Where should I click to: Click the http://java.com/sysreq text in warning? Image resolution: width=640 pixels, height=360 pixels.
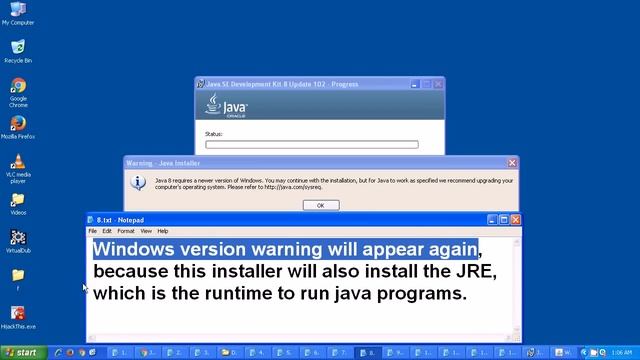pos(293,187)
